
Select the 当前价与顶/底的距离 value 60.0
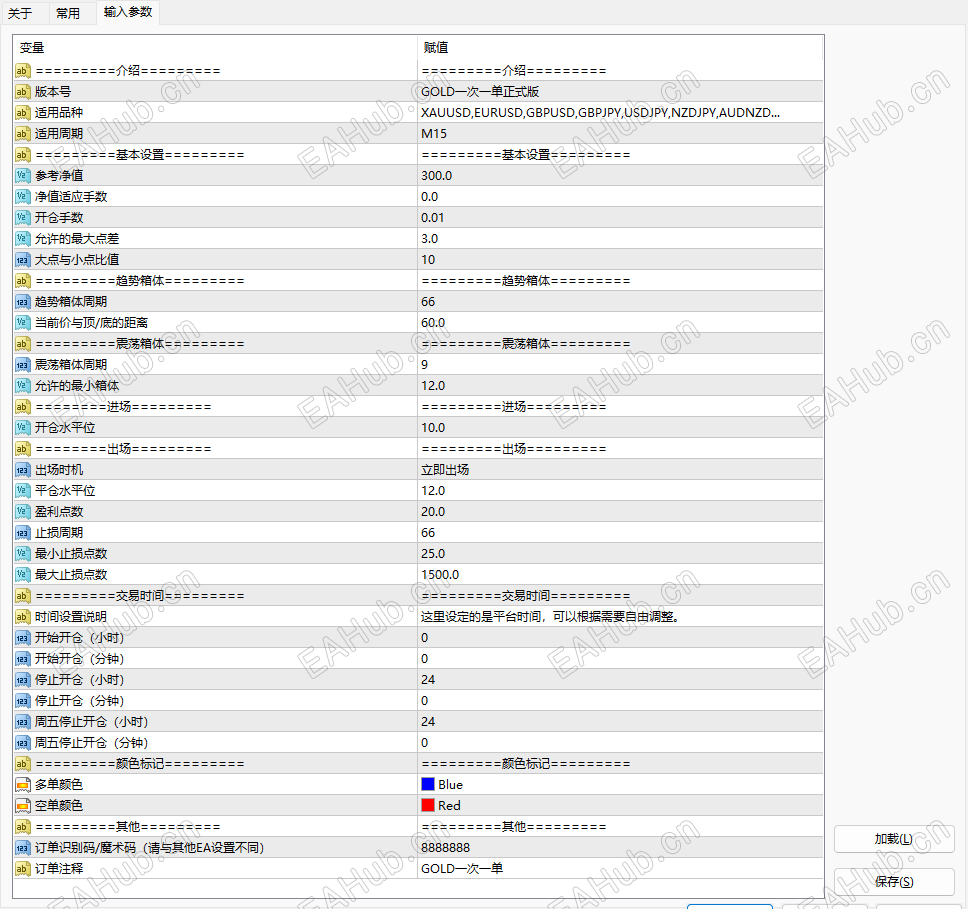433,322
